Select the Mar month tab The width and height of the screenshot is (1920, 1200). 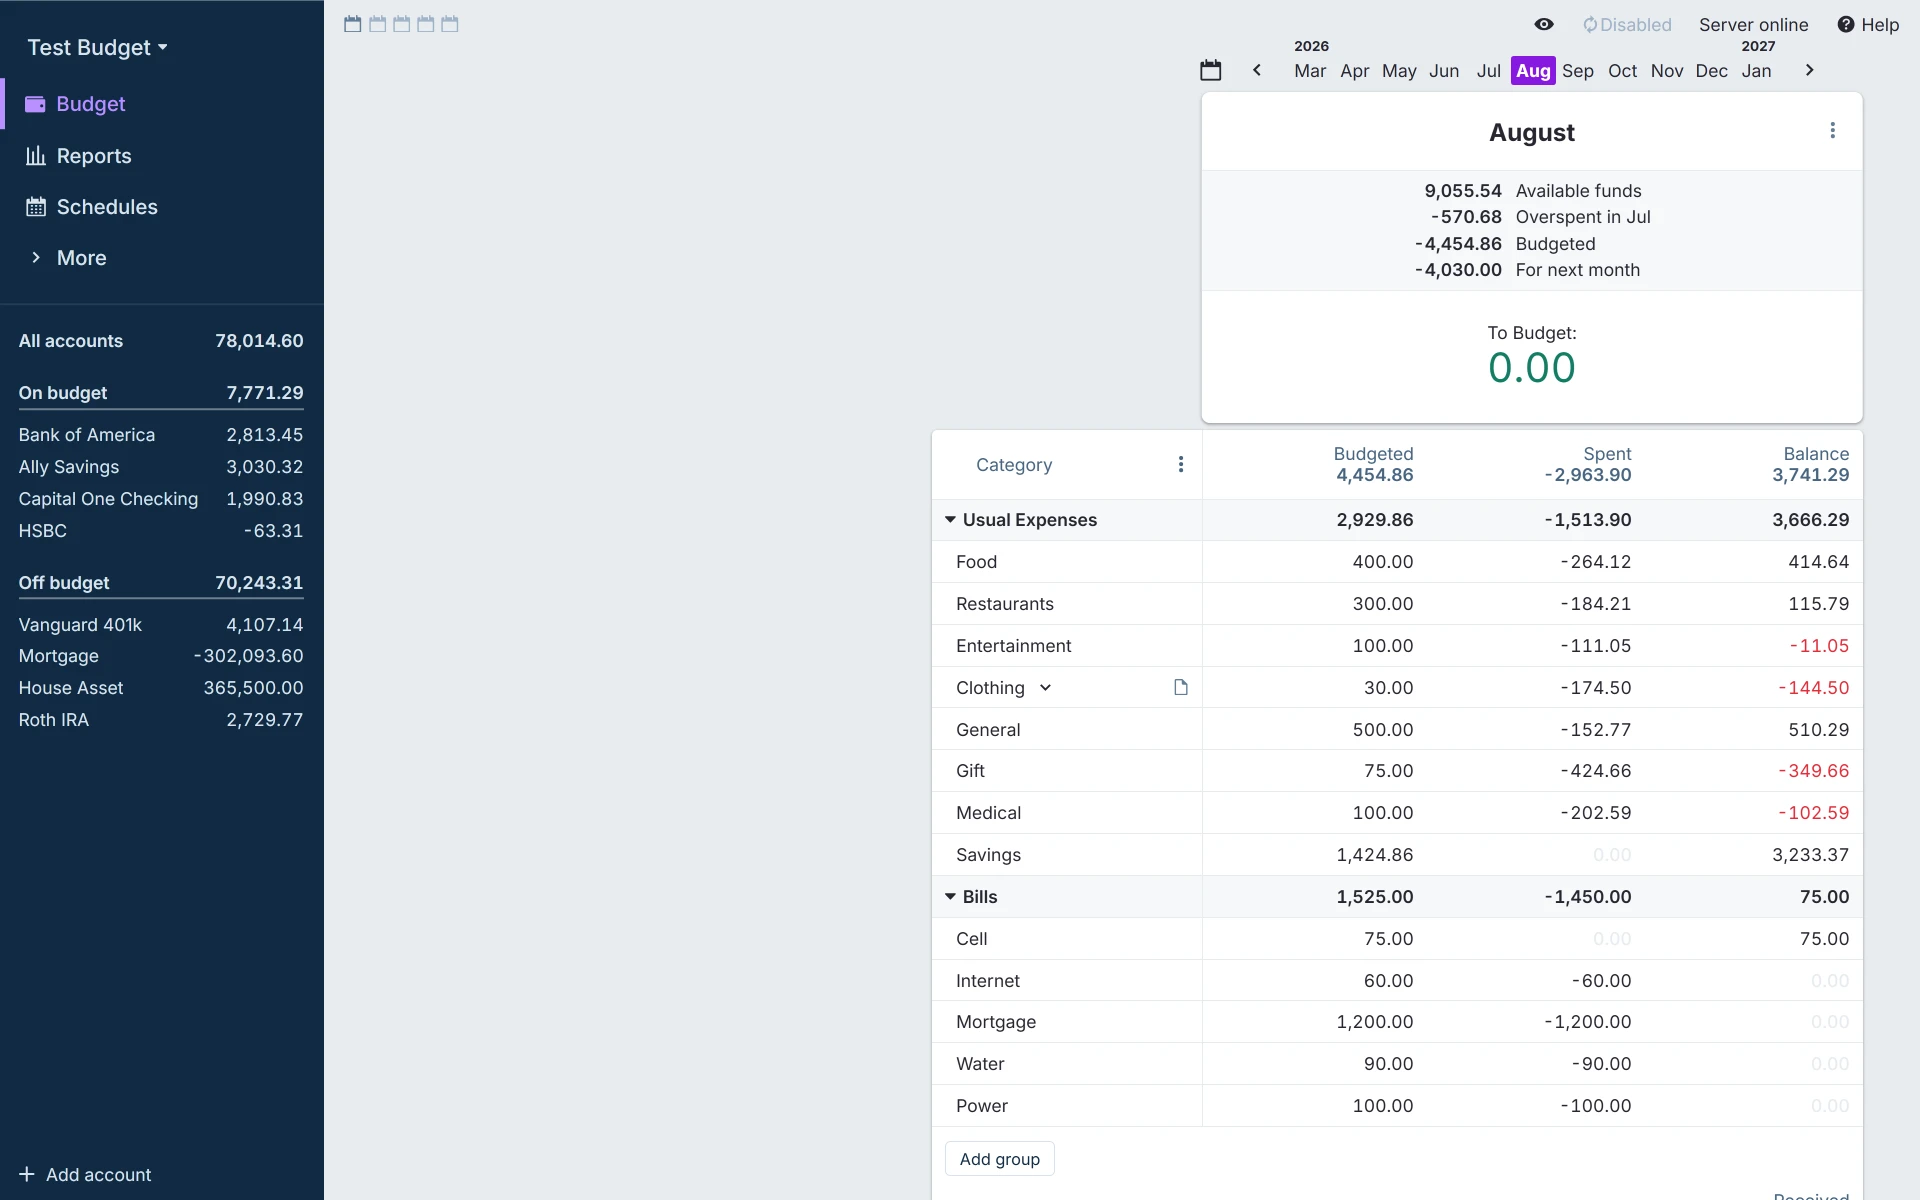[1310, 71]
